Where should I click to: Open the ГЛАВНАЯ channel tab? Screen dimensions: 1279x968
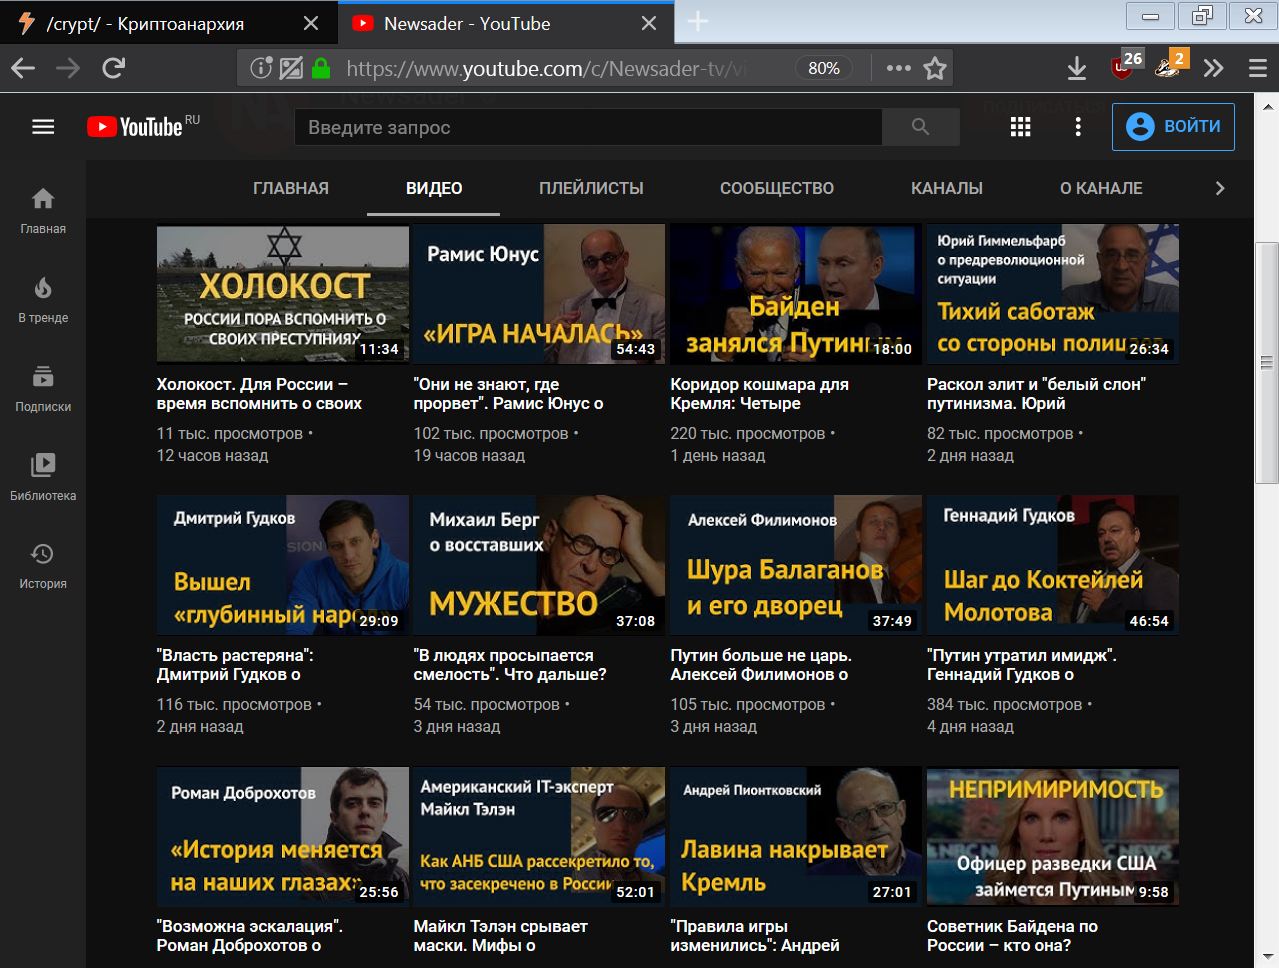[x=291, y=188]
